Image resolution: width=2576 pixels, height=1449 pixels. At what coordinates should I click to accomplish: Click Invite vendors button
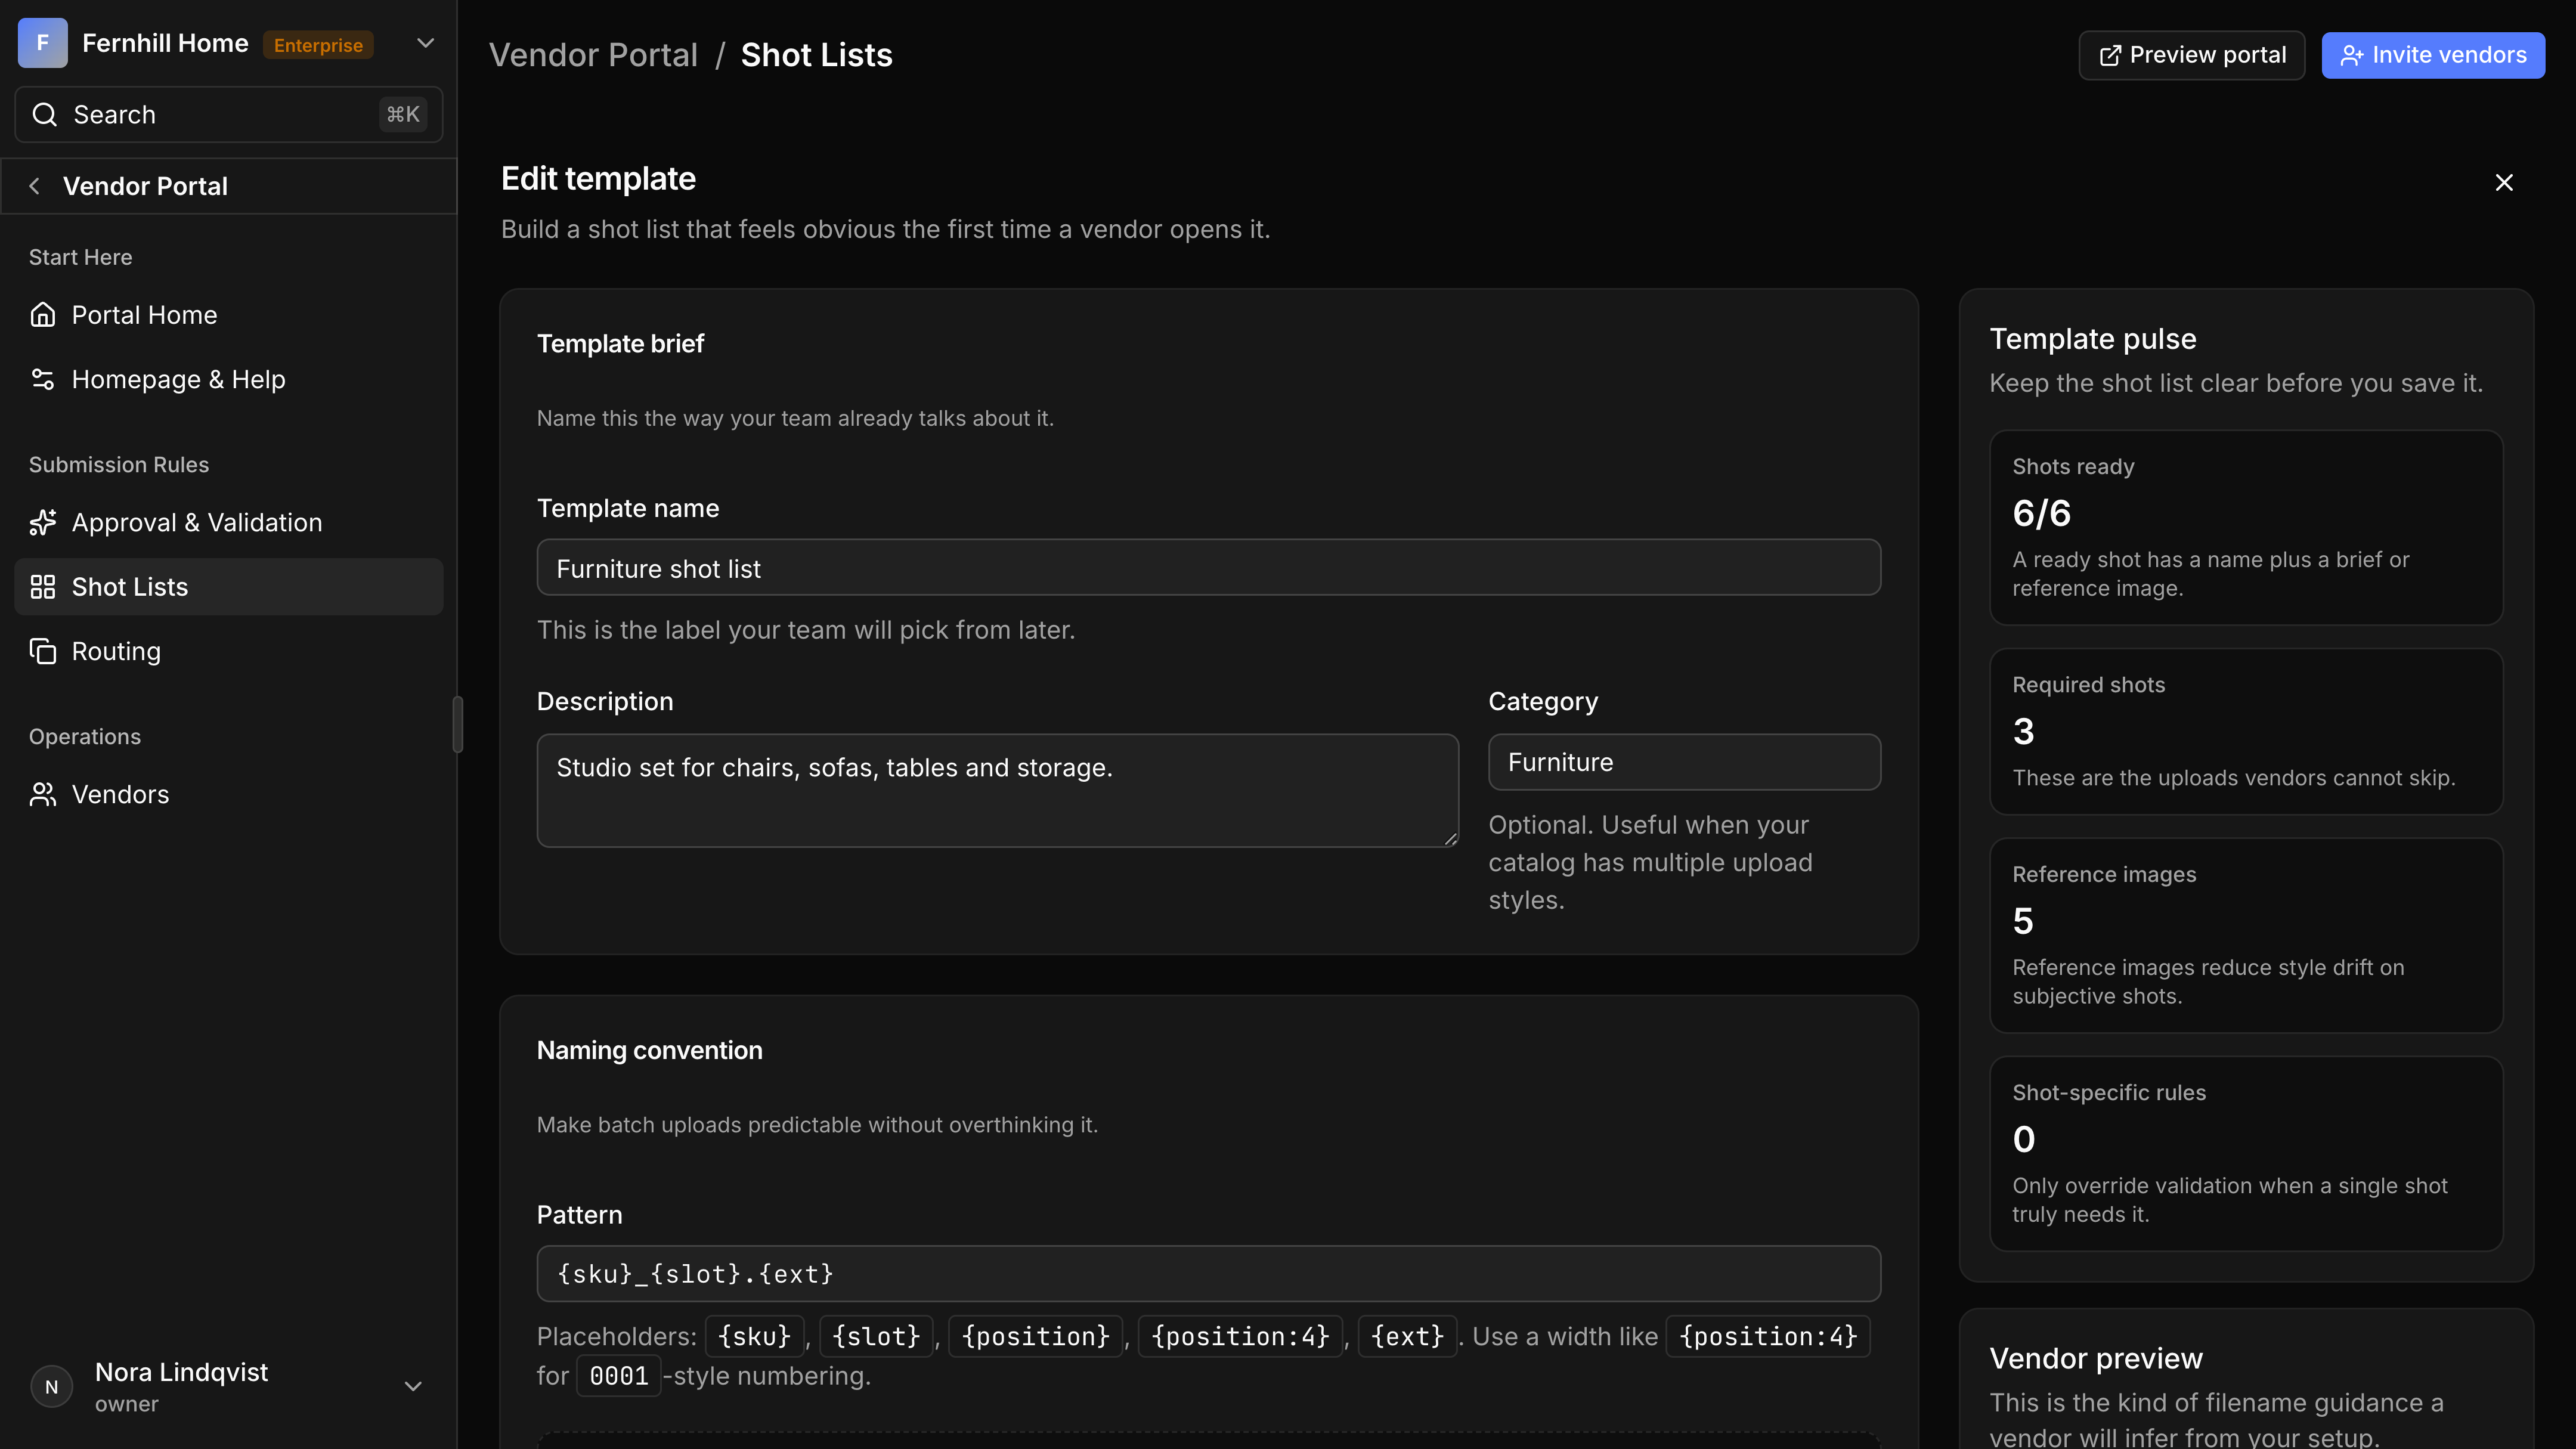(x=2433, y=55)
